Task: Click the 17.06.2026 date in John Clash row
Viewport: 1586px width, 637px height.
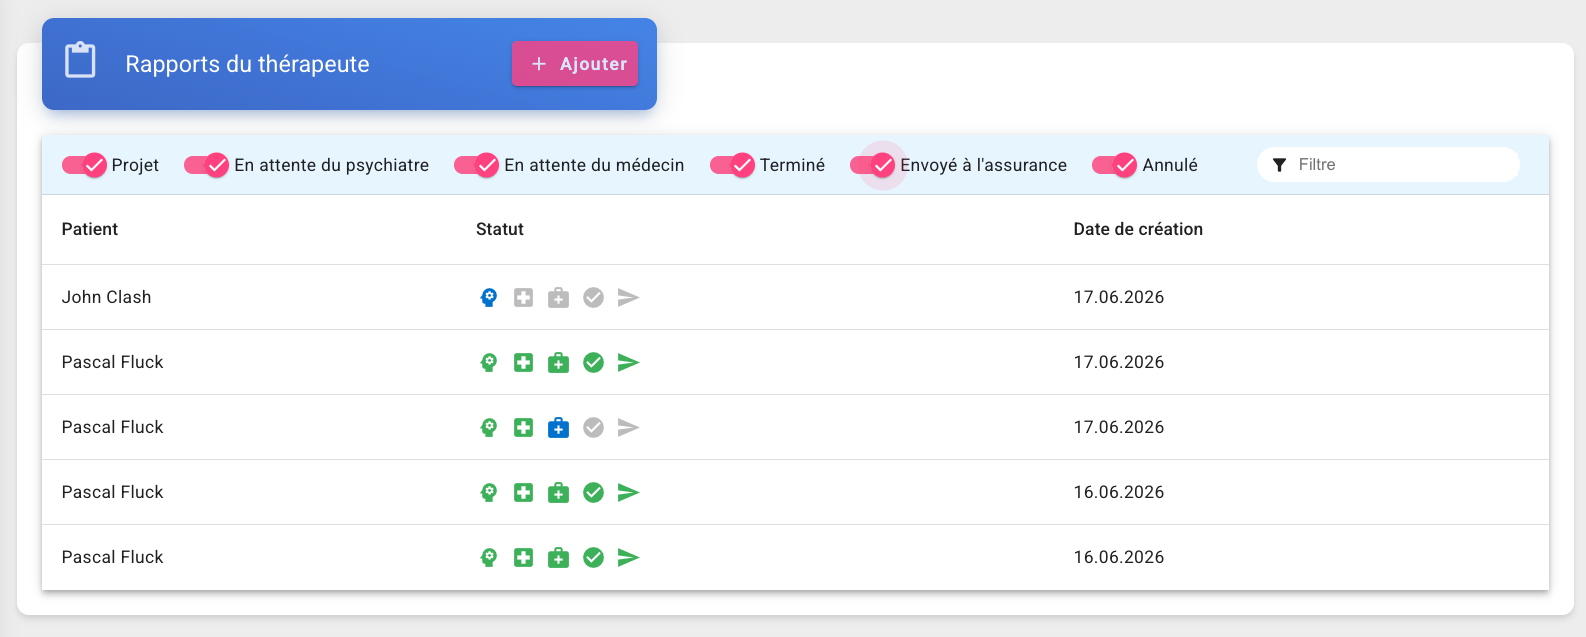Action: [x=1119, y=297]
